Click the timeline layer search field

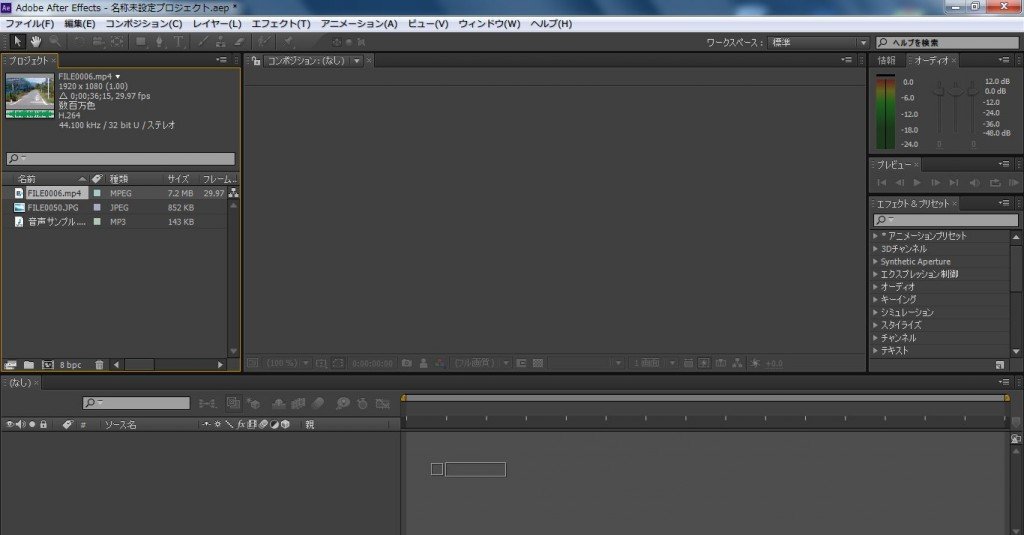pyautogui.click(x=136, y=403)
